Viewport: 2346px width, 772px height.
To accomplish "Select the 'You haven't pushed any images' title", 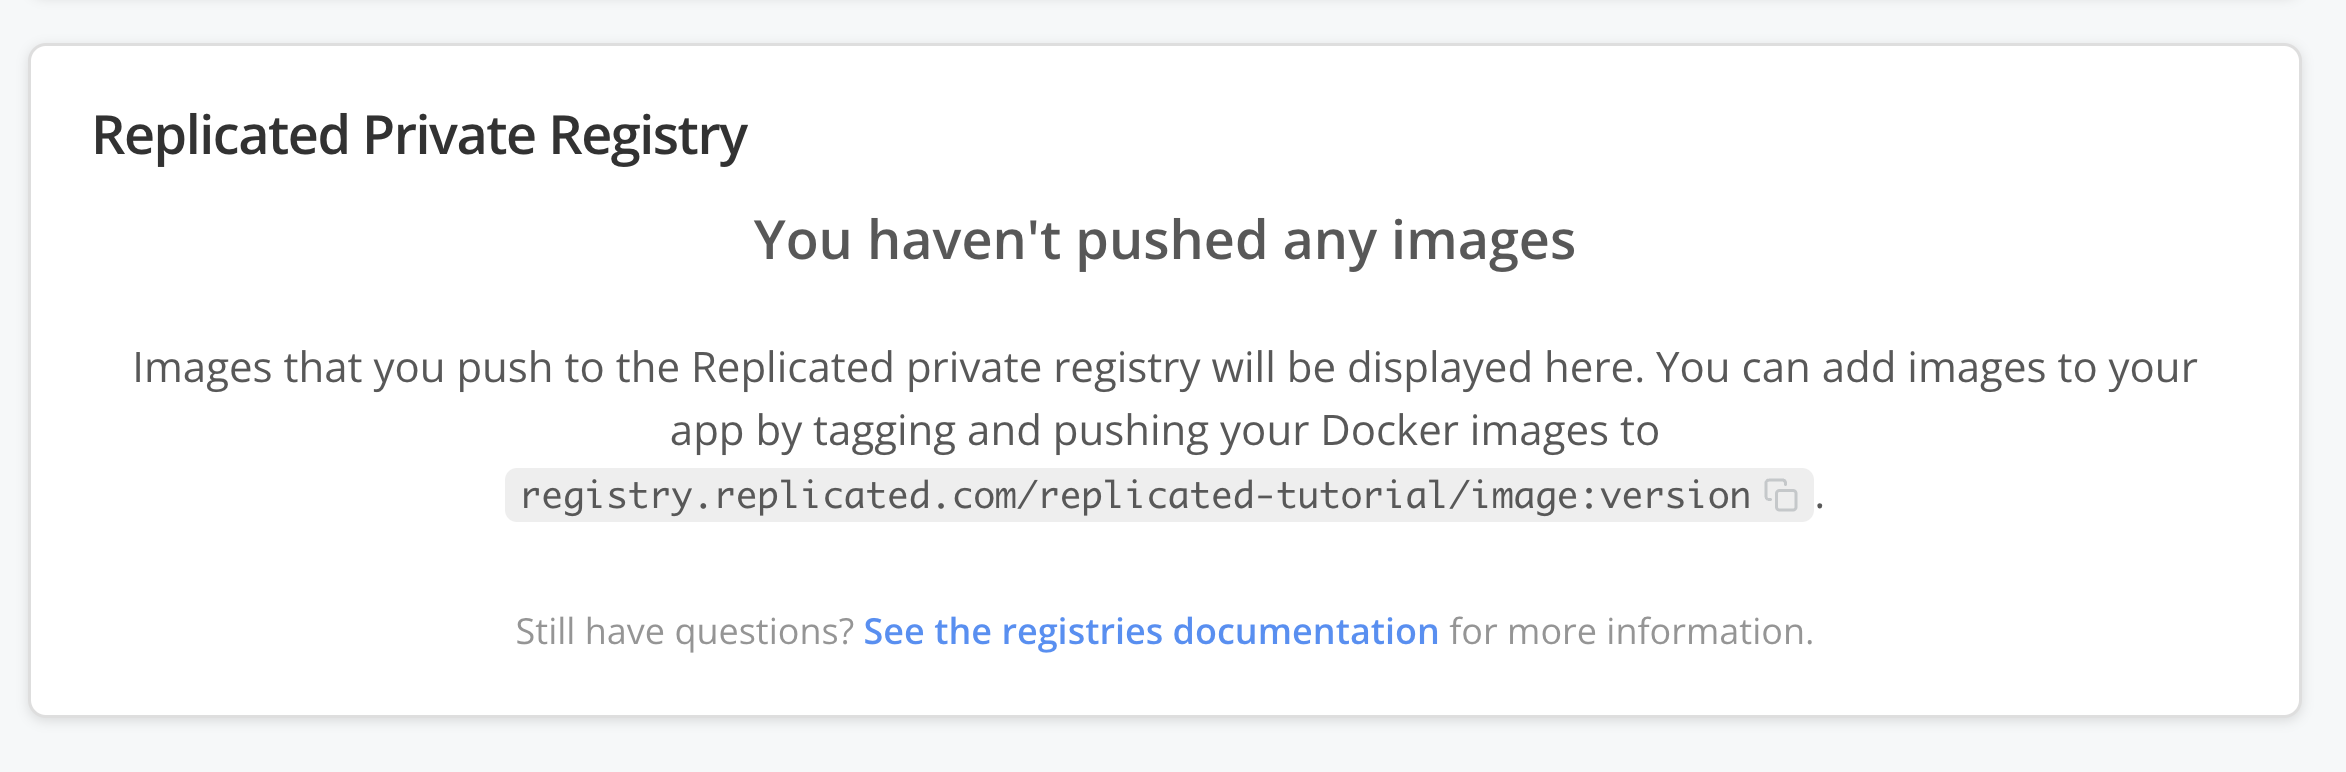I will 1166,240.
